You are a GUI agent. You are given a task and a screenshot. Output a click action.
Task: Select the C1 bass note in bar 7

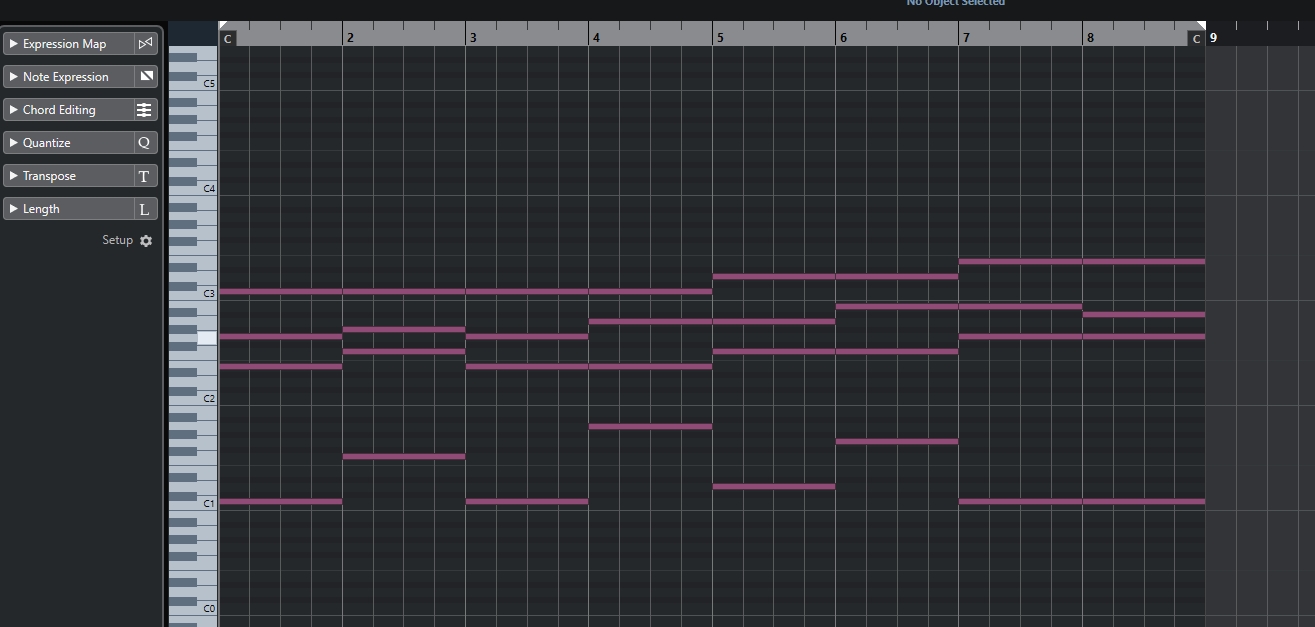(1020, 501)
